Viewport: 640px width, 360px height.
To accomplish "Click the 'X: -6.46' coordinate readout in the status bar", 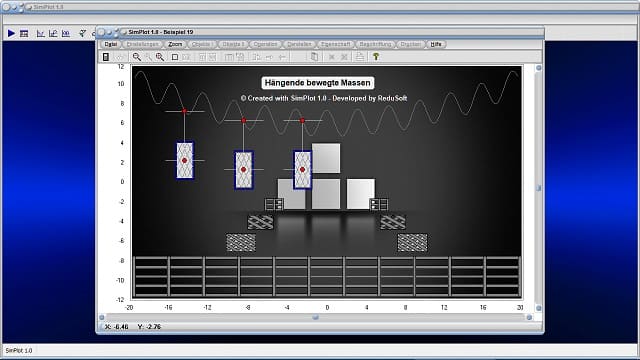I will tap(116, 327).
